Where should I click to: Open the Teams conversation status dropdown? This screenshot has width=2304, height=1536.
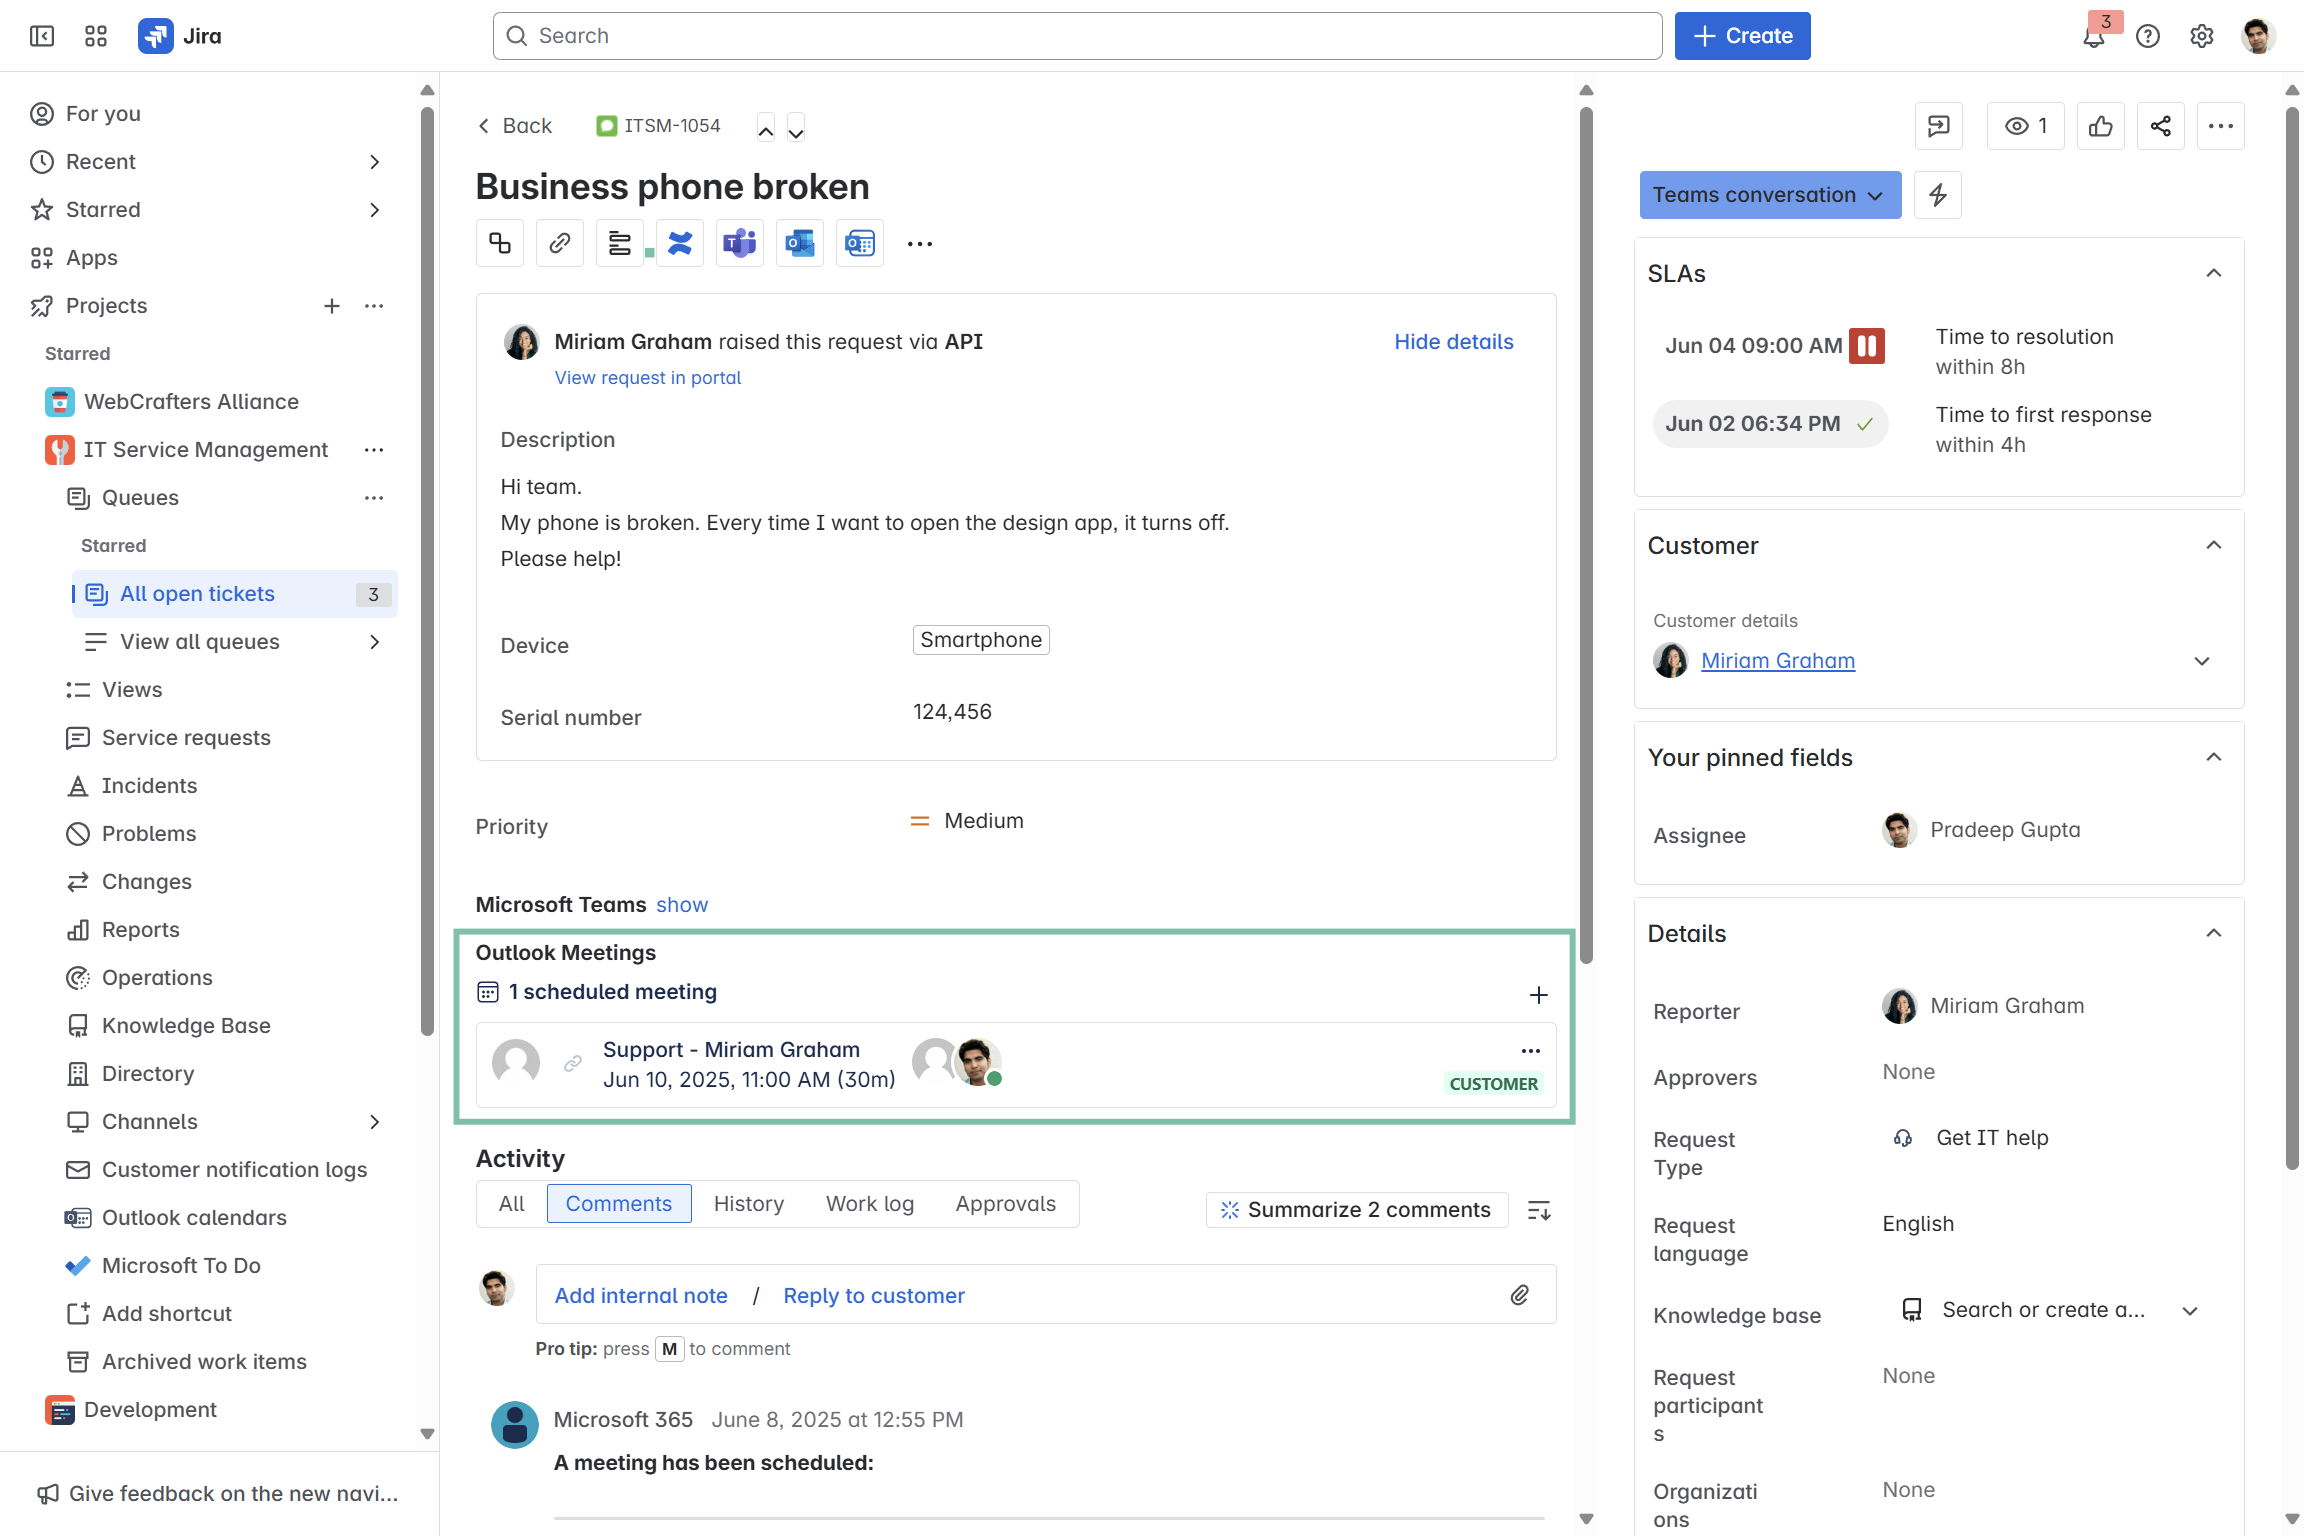[x=1769, y=195]
